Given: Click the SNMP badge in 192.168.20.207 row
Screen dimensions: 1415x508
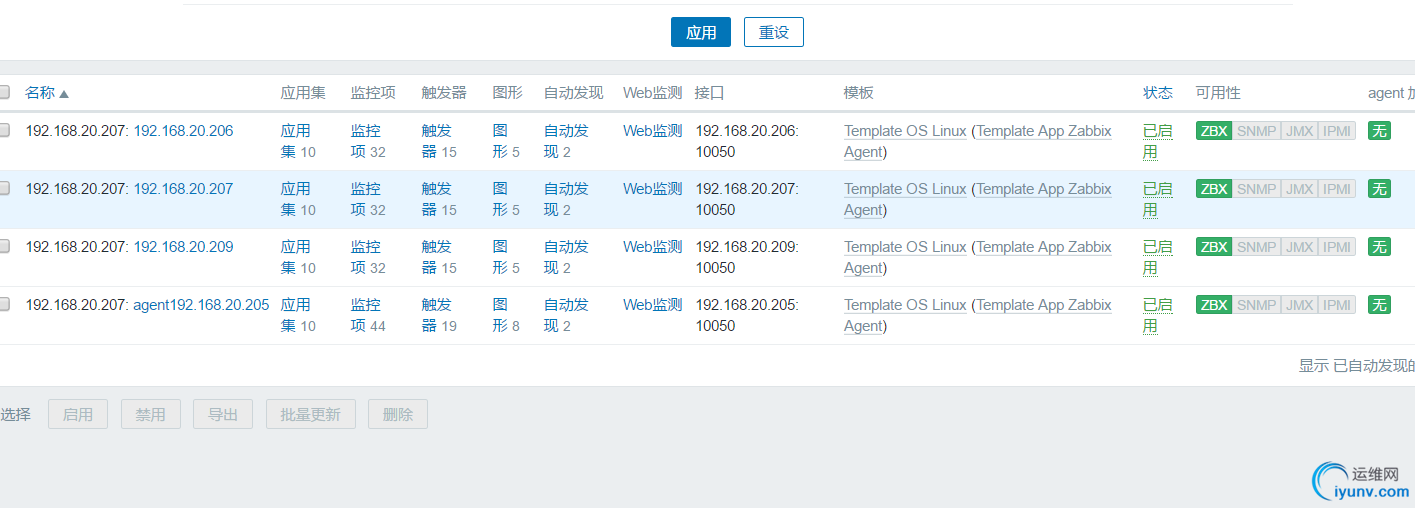Looking at the screenshot, I should click(1256, 189).
